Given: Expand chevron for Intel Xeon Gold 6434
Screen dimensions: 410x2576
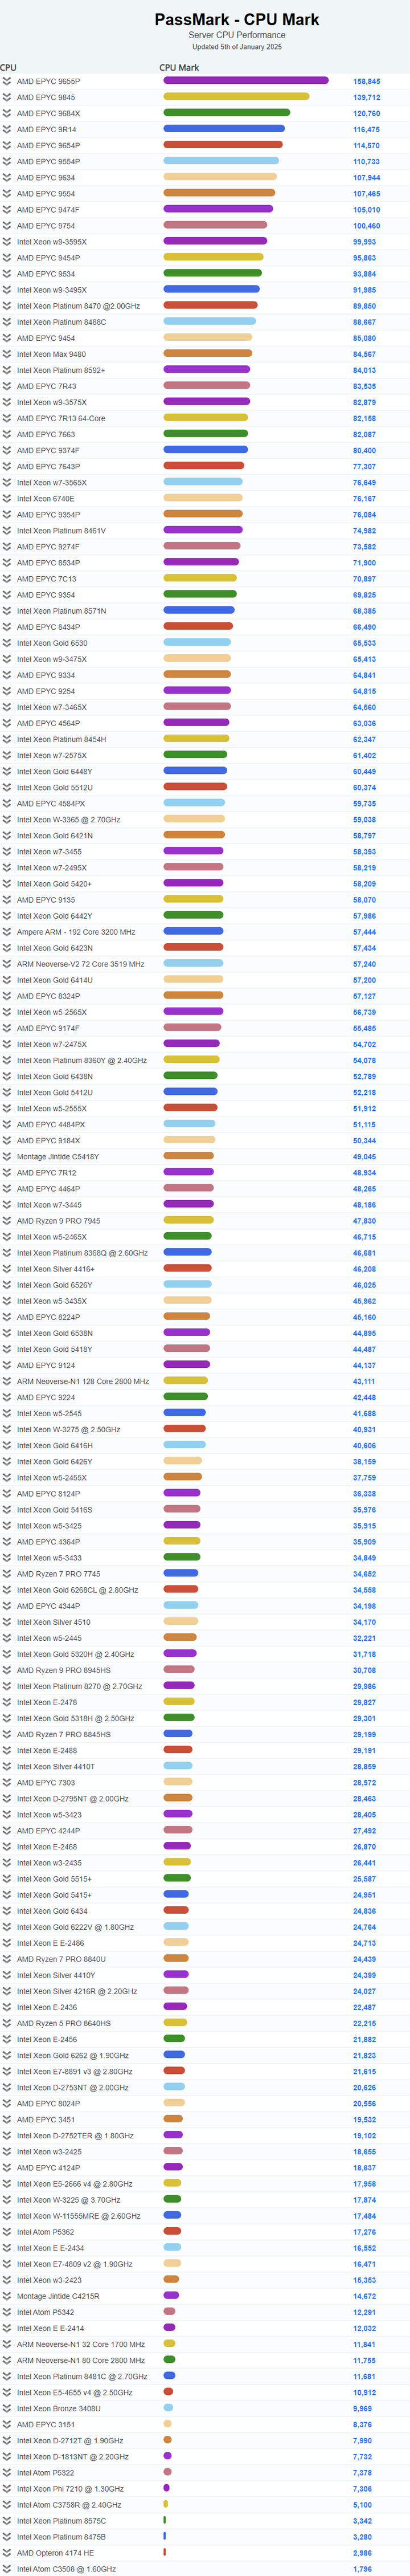Looking at the screenshot, I should coord(7,1911).
